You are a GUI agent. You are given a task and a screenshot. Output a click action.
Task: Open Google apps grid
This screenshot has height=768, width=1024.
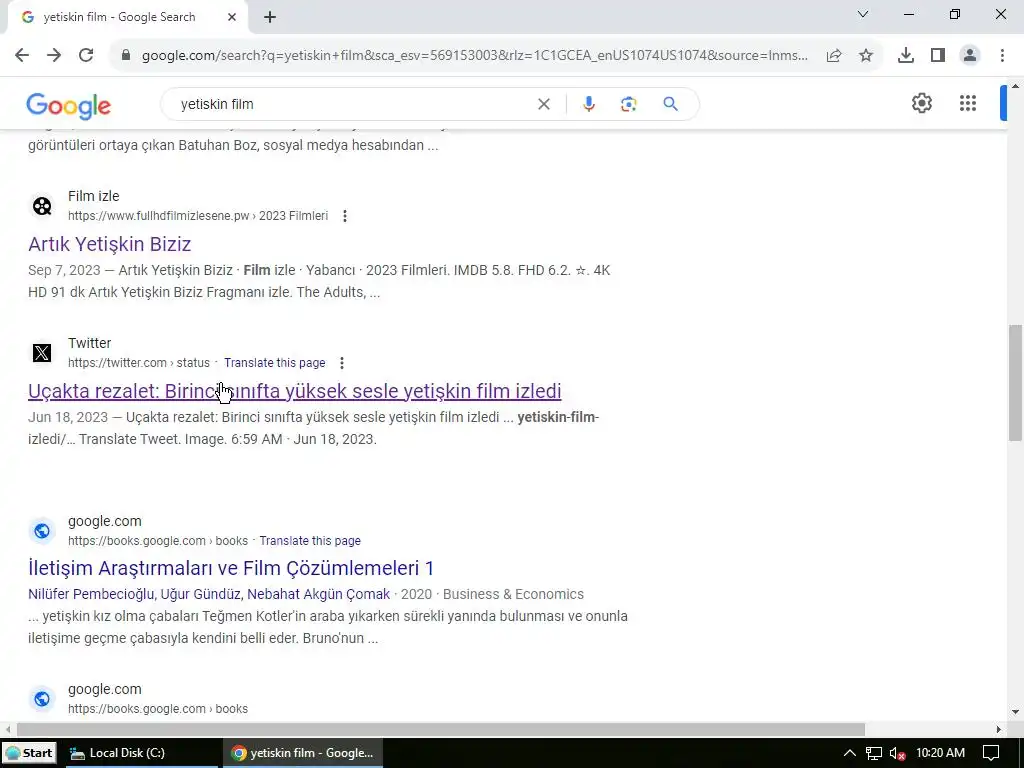point(968,103)
